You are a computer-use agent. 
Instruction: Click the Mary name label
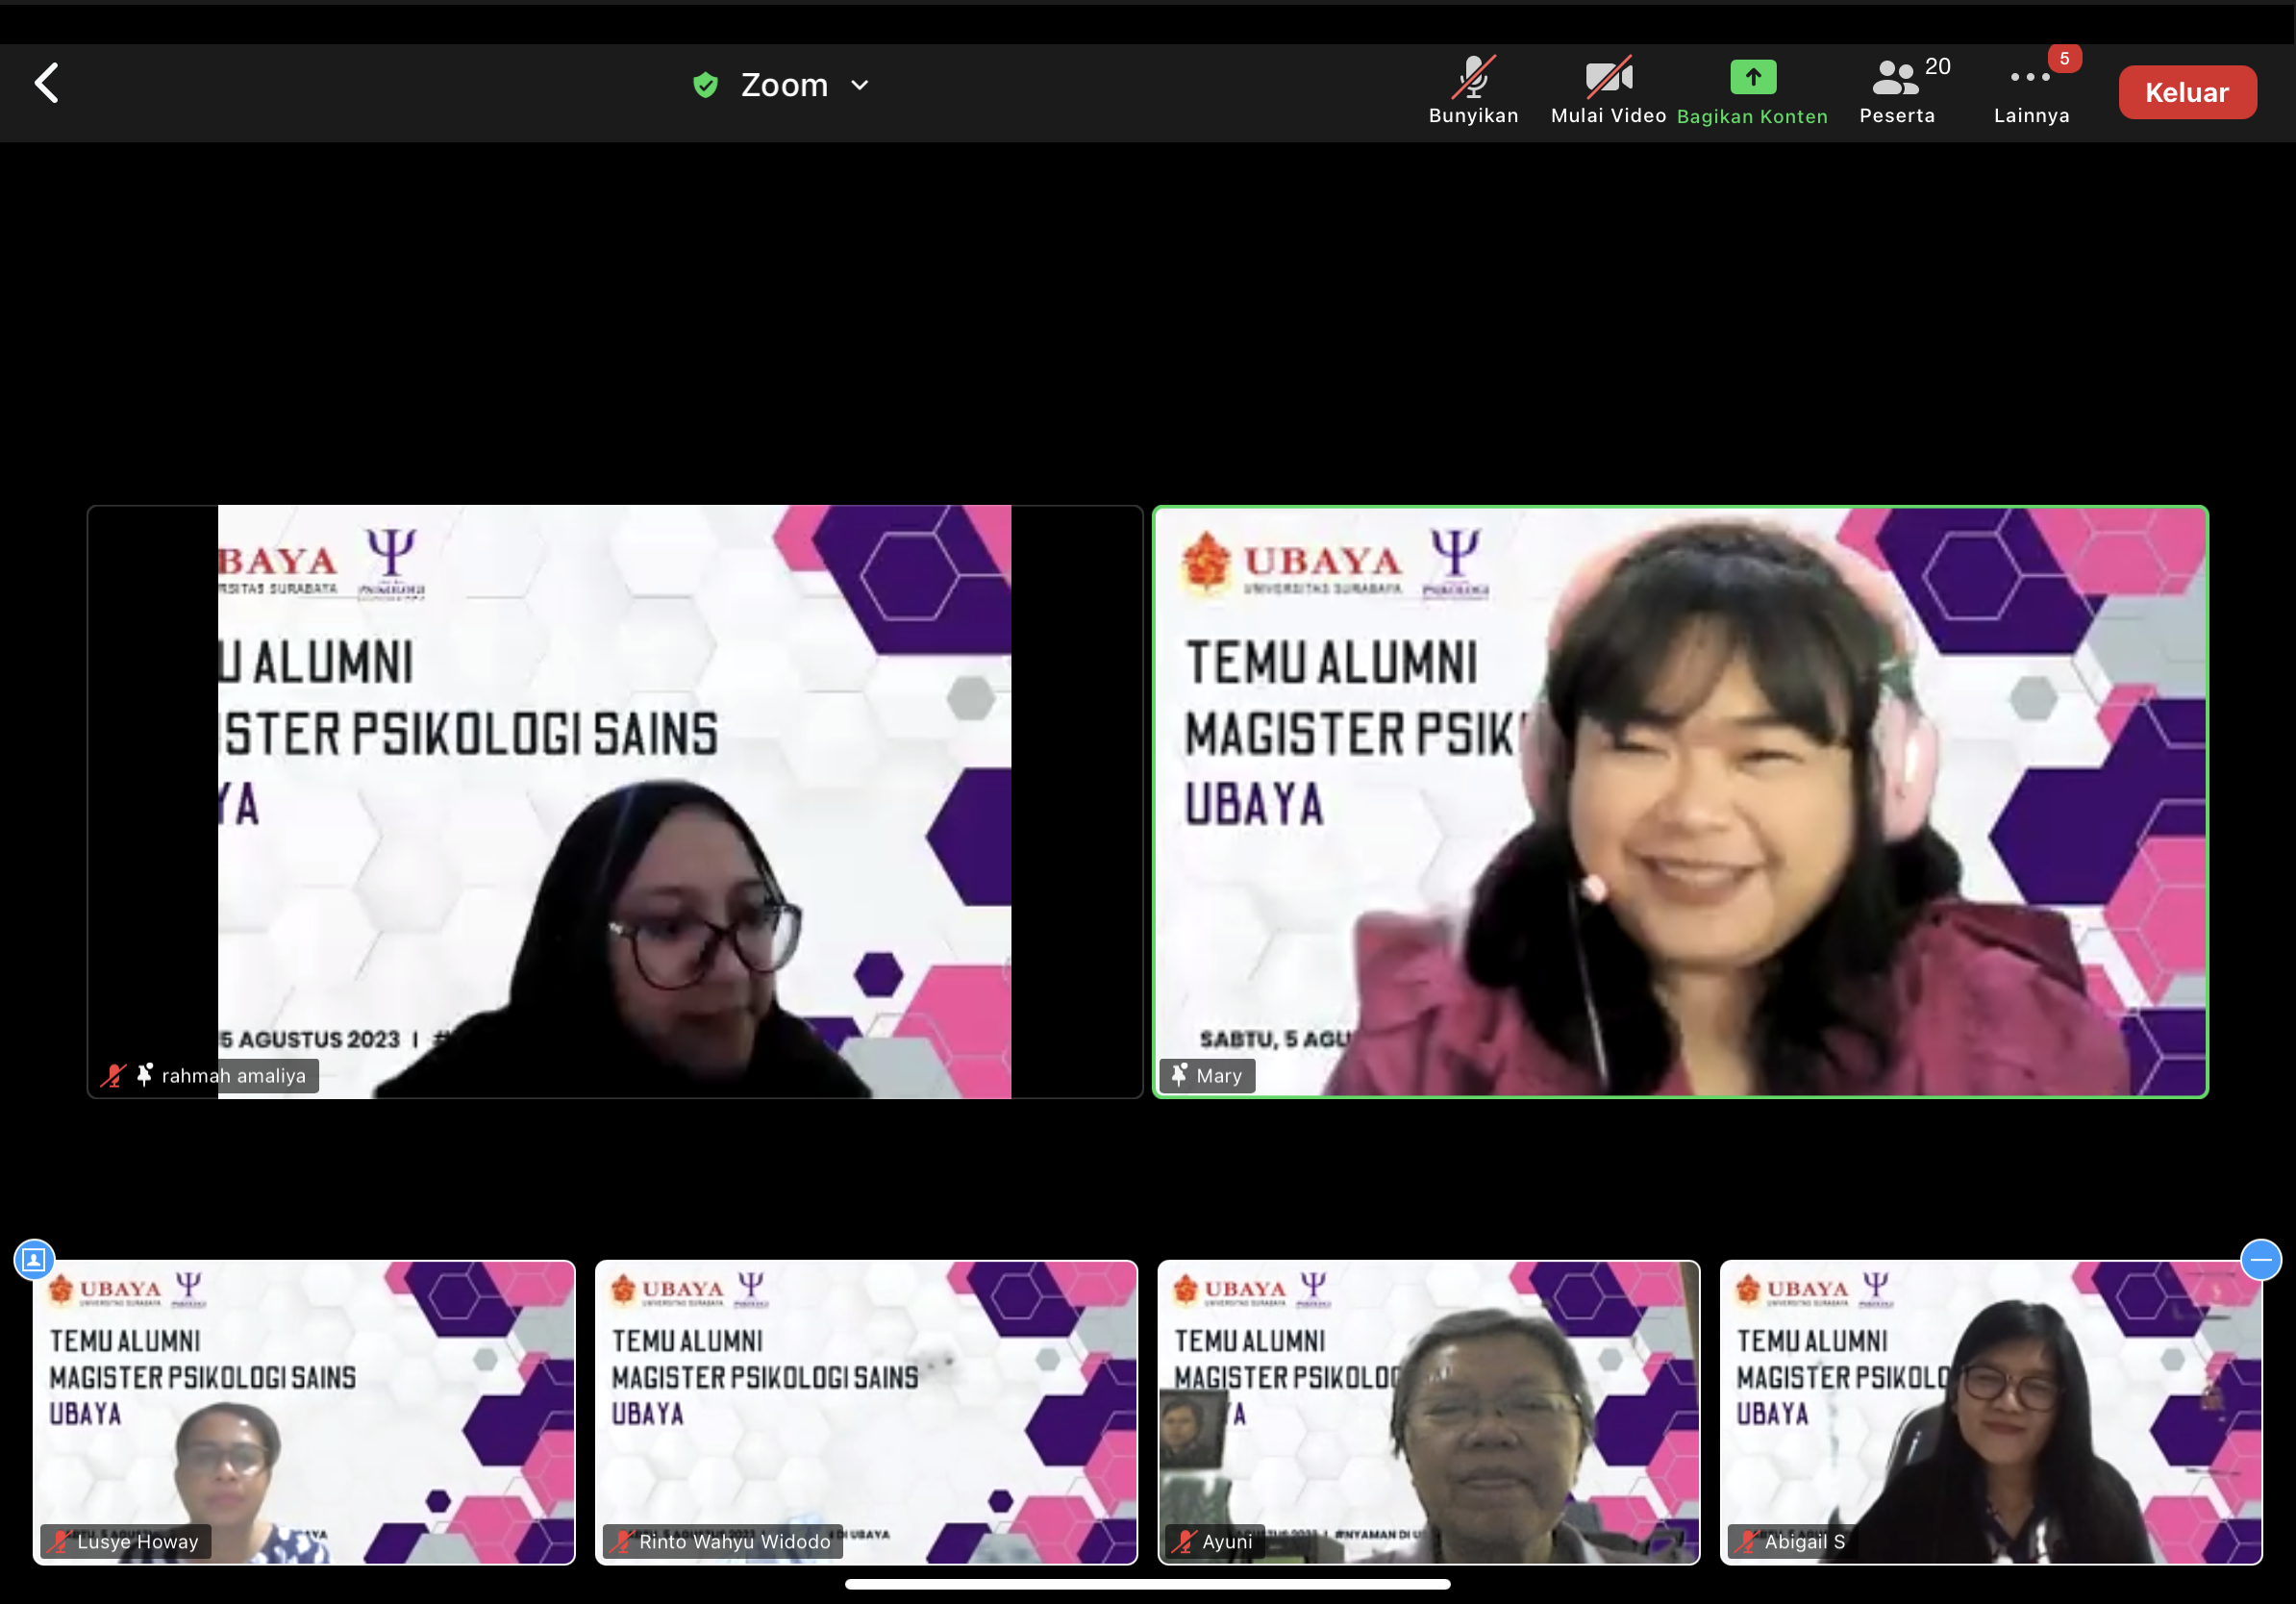(x=1219, y=1076)
